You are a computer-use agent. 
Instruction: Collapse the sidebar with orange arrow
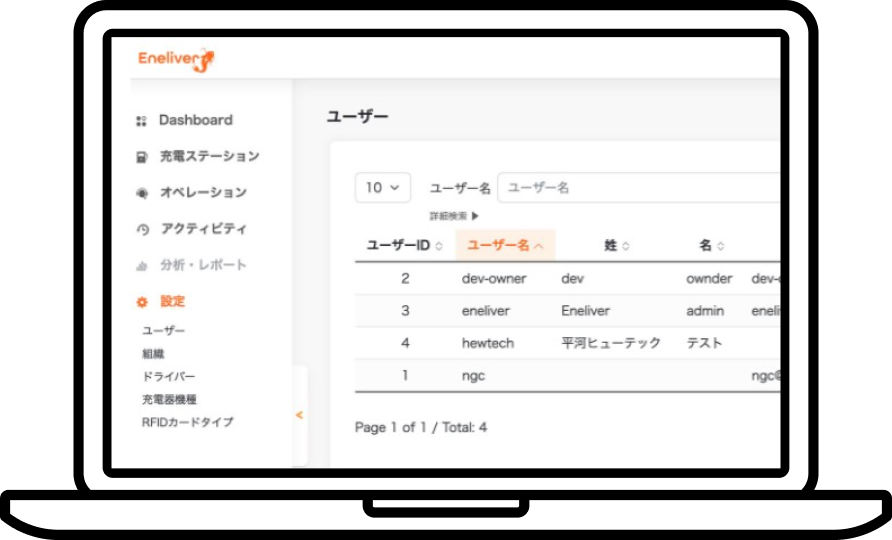point(299,415)
